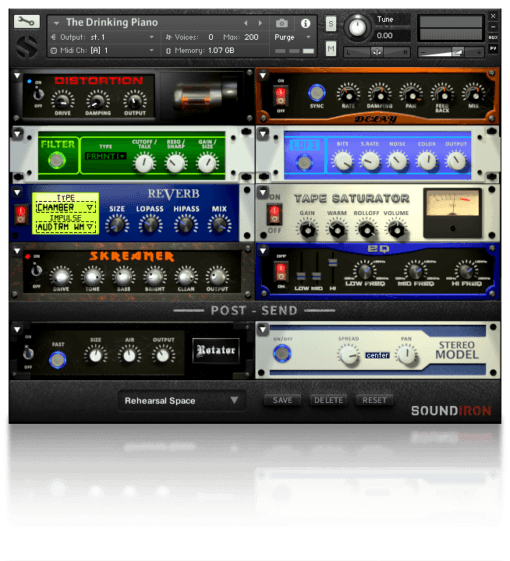Image resolution: width=510 pixels, height=561 pixels.
Task: Toggle the Tape Saturator on/off switch
Action: pyautogui.click(x=275, y=214)
